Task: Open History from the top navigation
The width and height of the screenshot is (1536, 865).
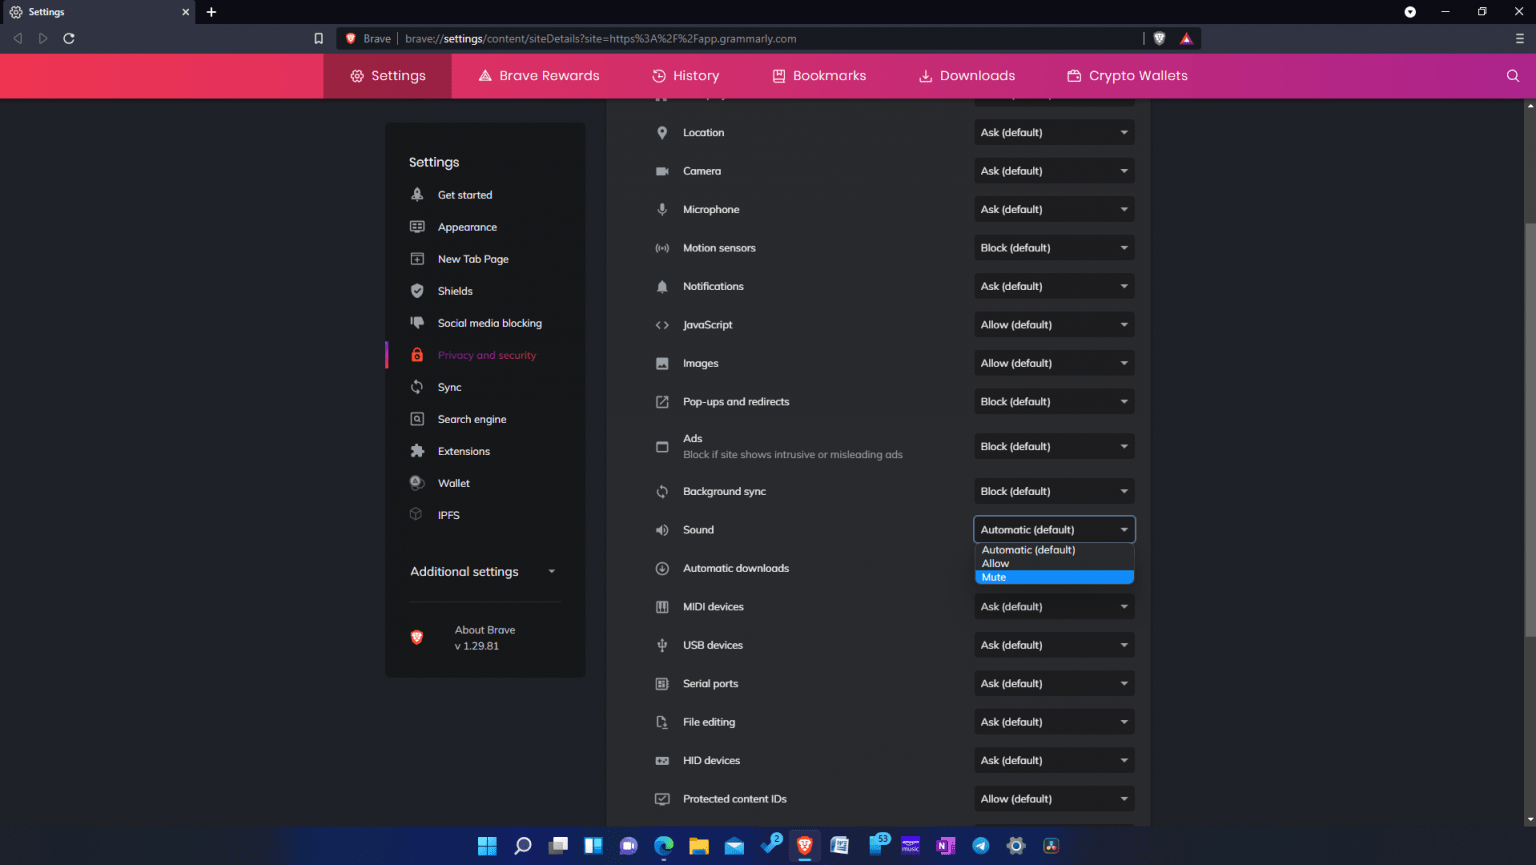Action: point(685,75)
